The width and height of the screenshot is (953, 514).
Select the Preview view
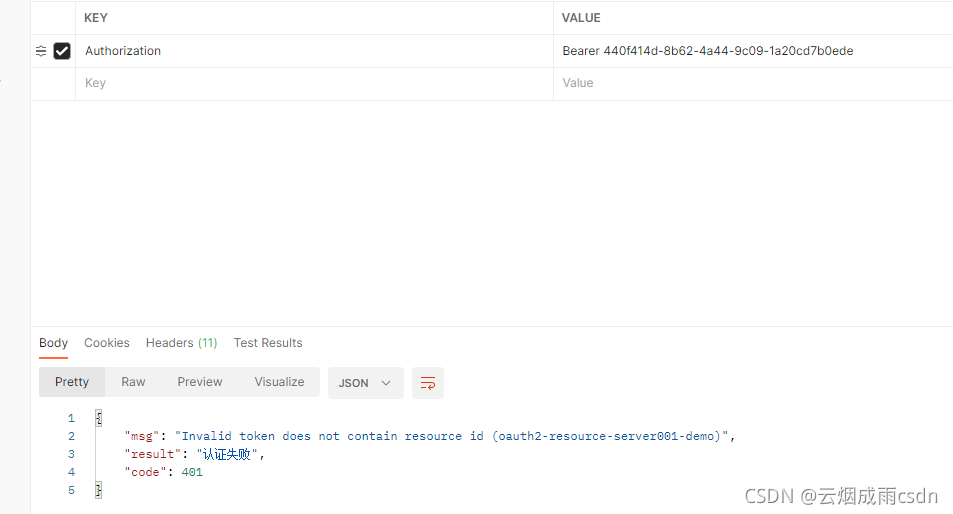click(200, 382)
